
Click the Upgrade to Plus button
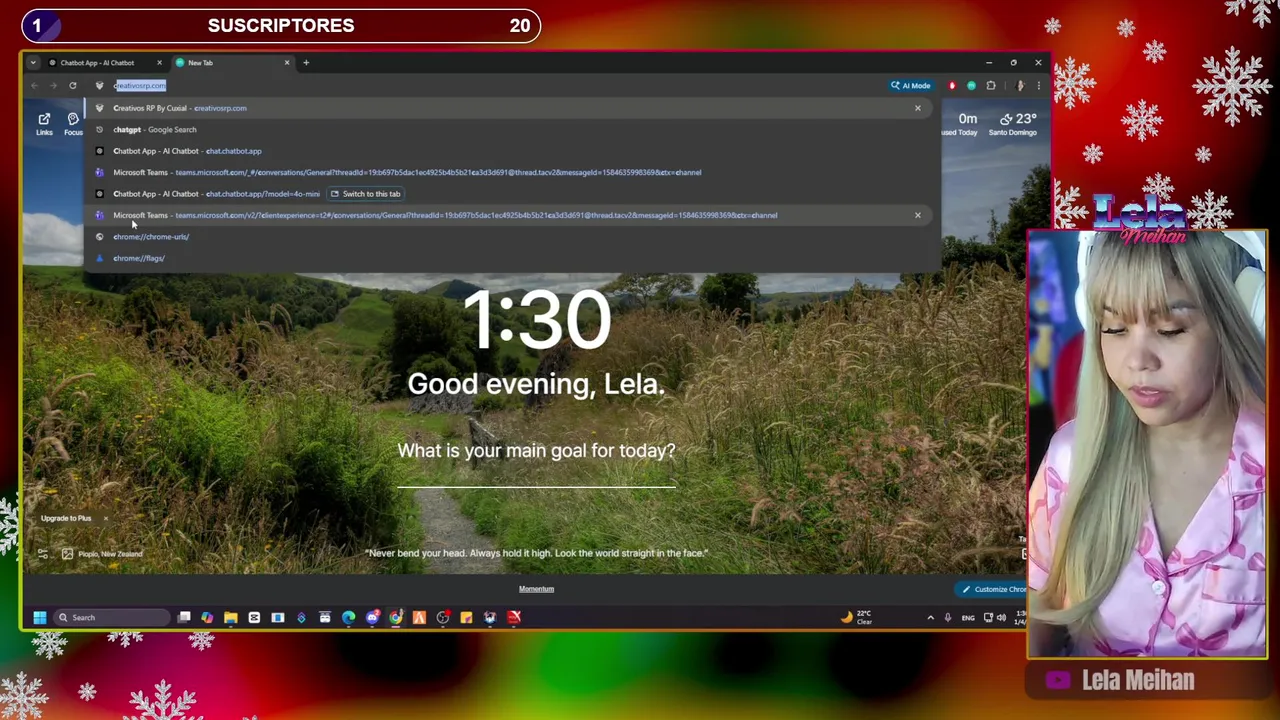click(66, 518)
